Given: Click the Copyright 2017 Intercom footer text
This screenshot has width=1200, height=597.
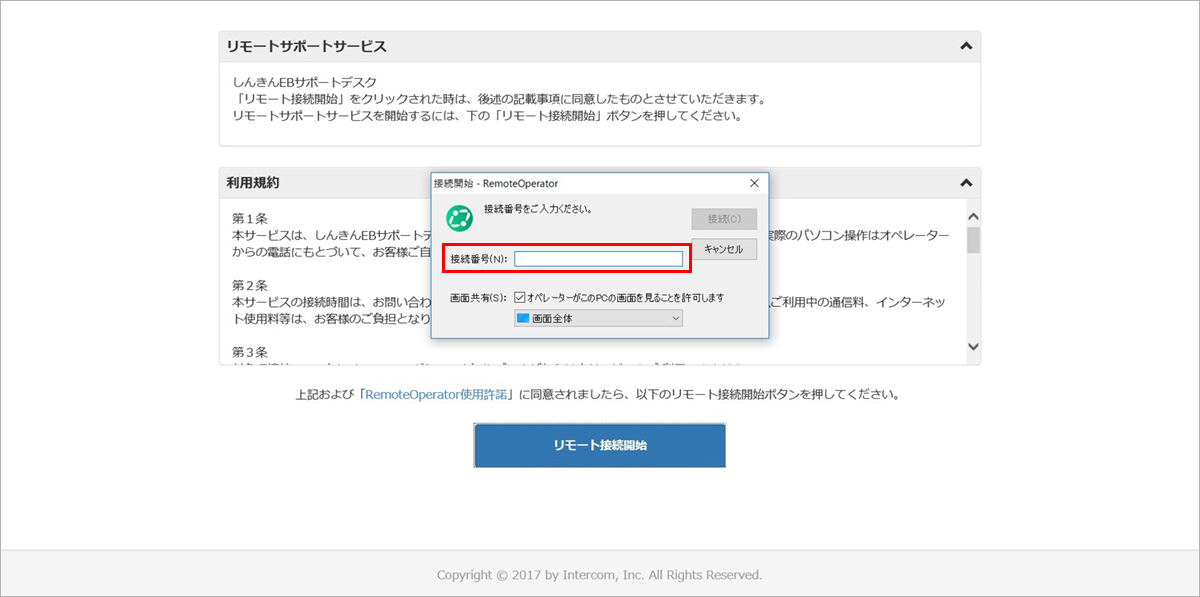Looking at the screenshot, I should coord(600,575).
